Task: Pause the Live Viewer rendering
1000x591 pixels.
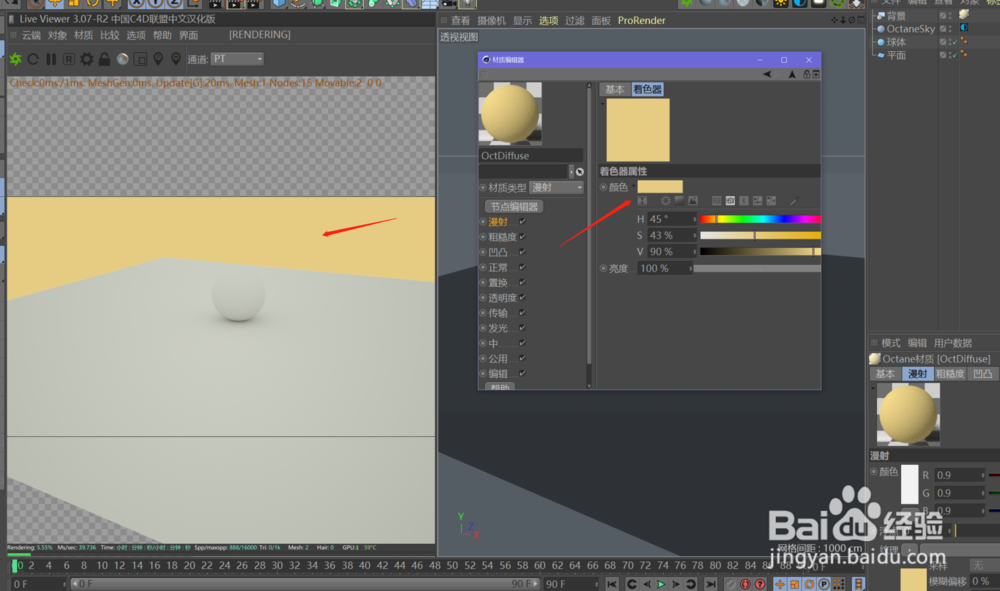Action: tap(51, 59)
